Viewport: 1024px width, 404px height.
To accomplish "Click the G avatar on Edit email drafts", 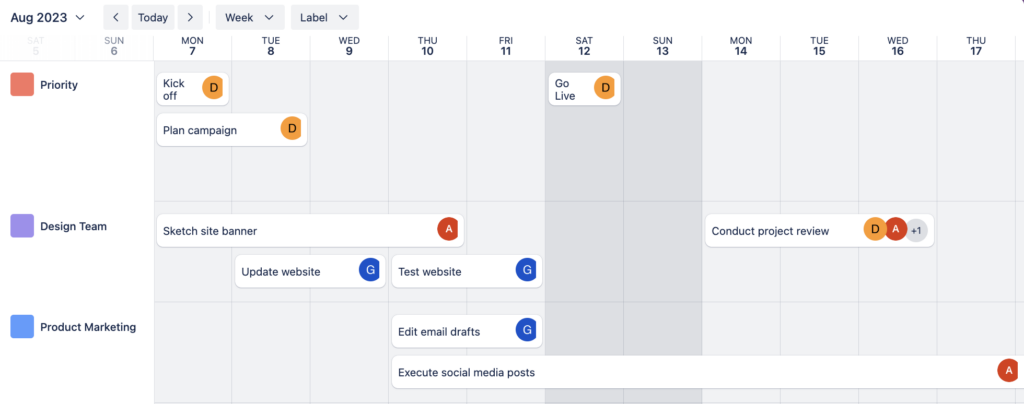I will pyautogui.click(x=526, y=330).
